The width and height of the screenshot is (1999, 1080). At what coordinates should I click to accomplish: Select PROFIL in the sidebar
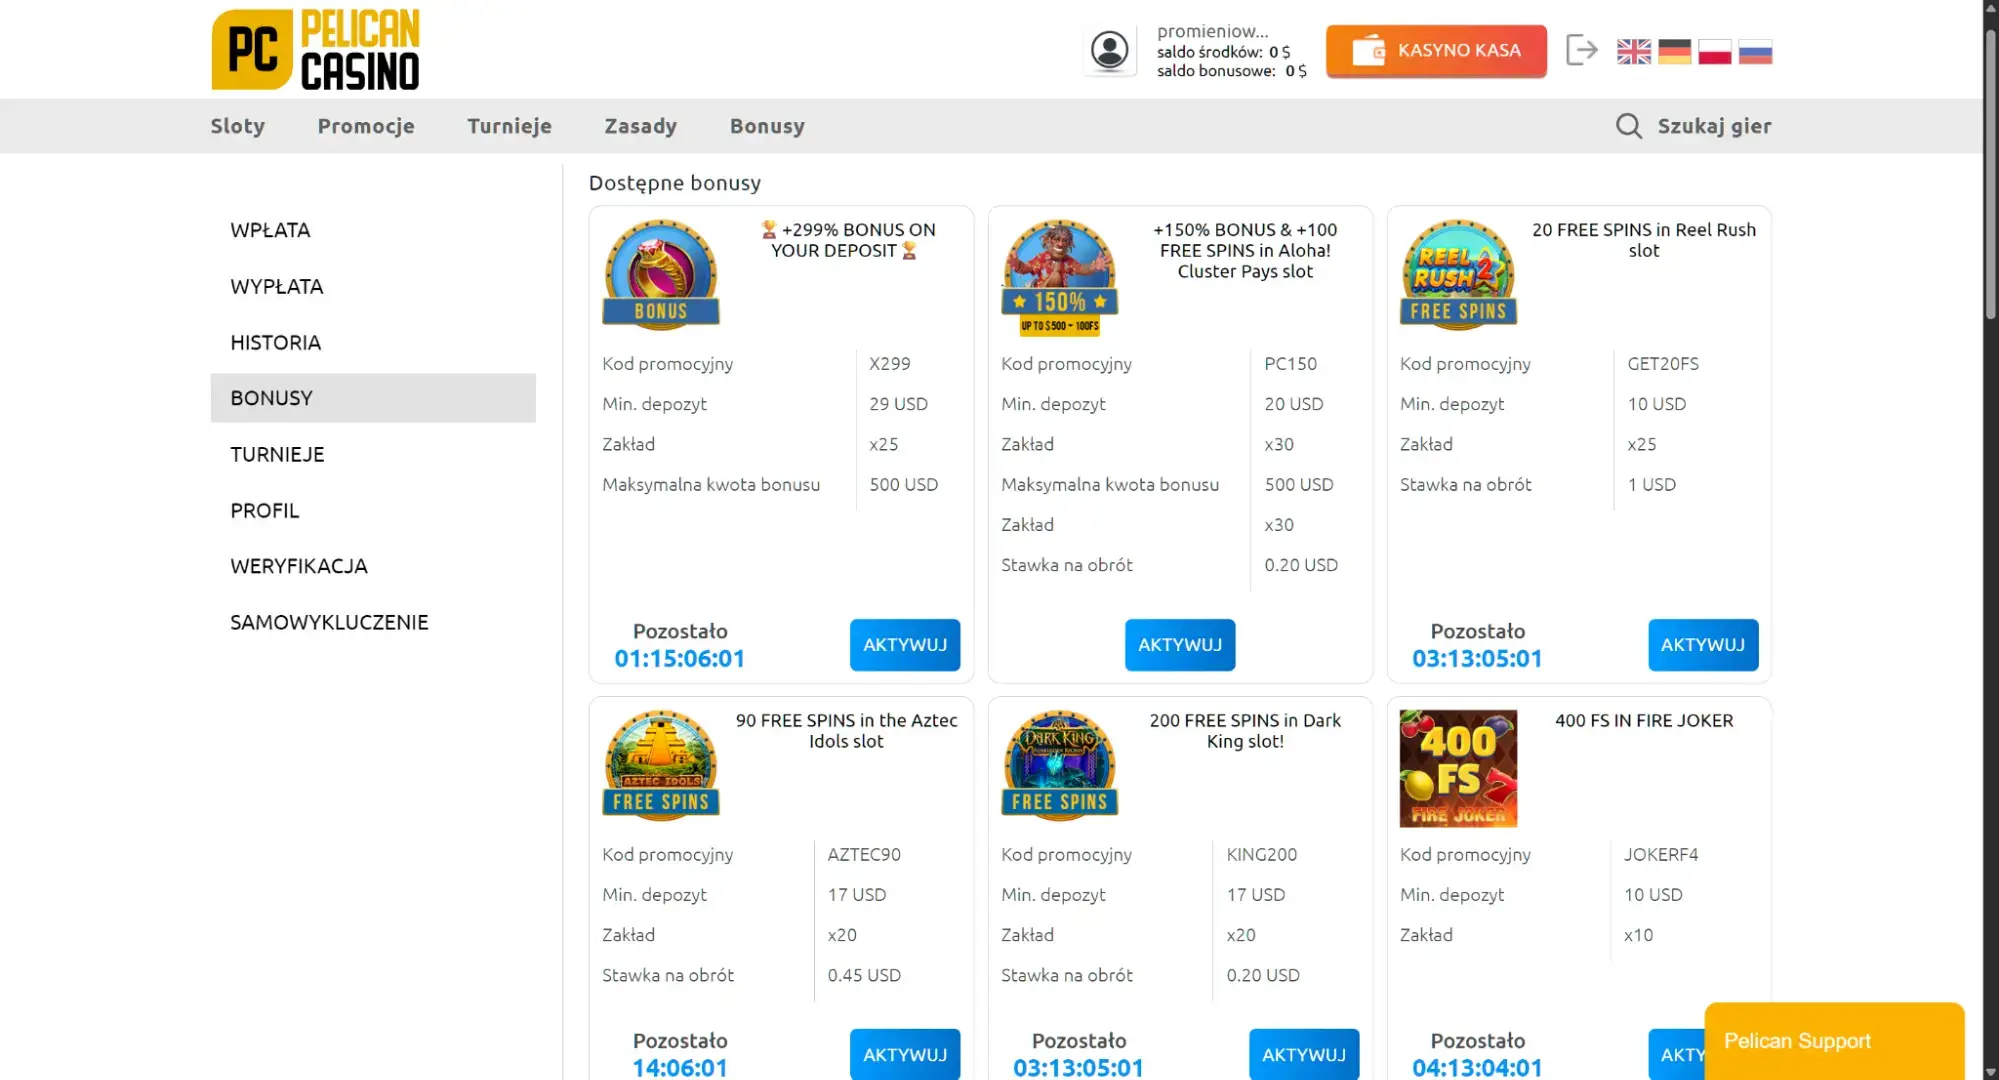(373, 510)
